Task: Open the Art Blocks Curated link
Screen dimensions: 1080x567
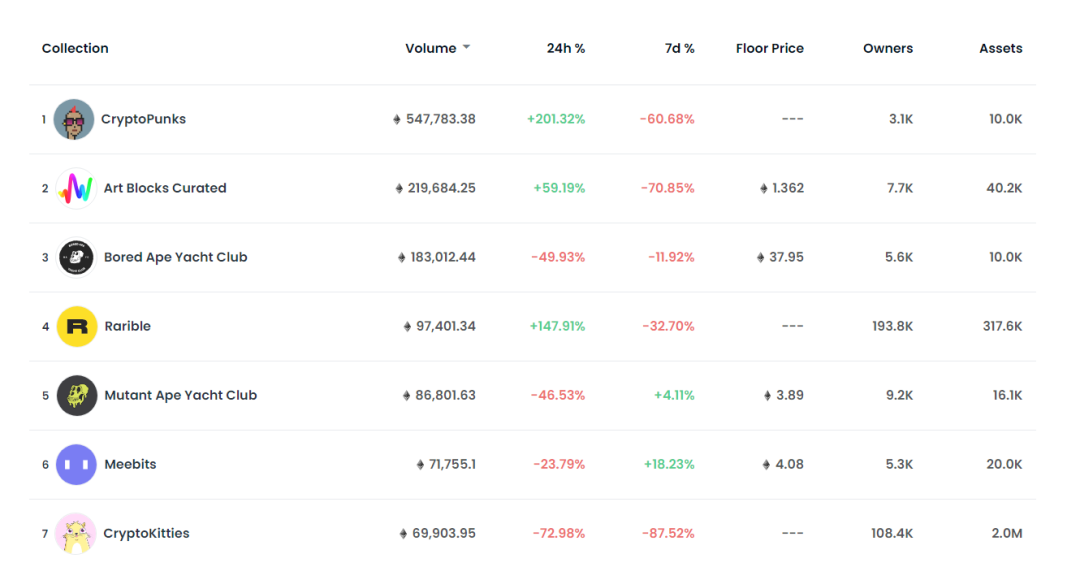Action: [x=165, y=188]
